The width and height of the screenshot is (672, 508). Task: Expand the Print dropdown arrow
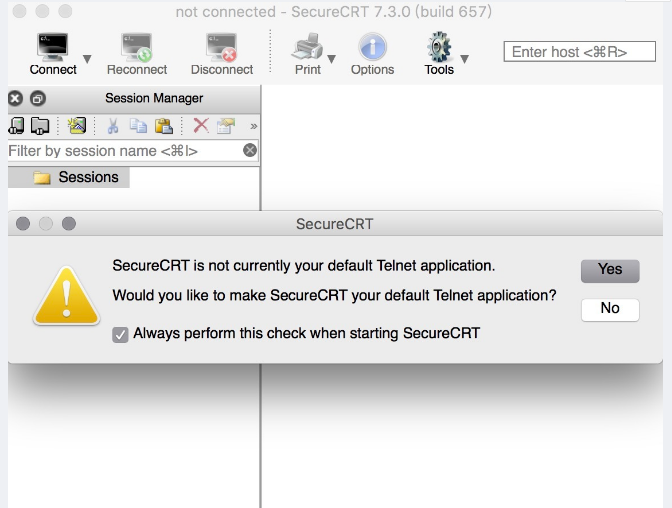point(331,59)
